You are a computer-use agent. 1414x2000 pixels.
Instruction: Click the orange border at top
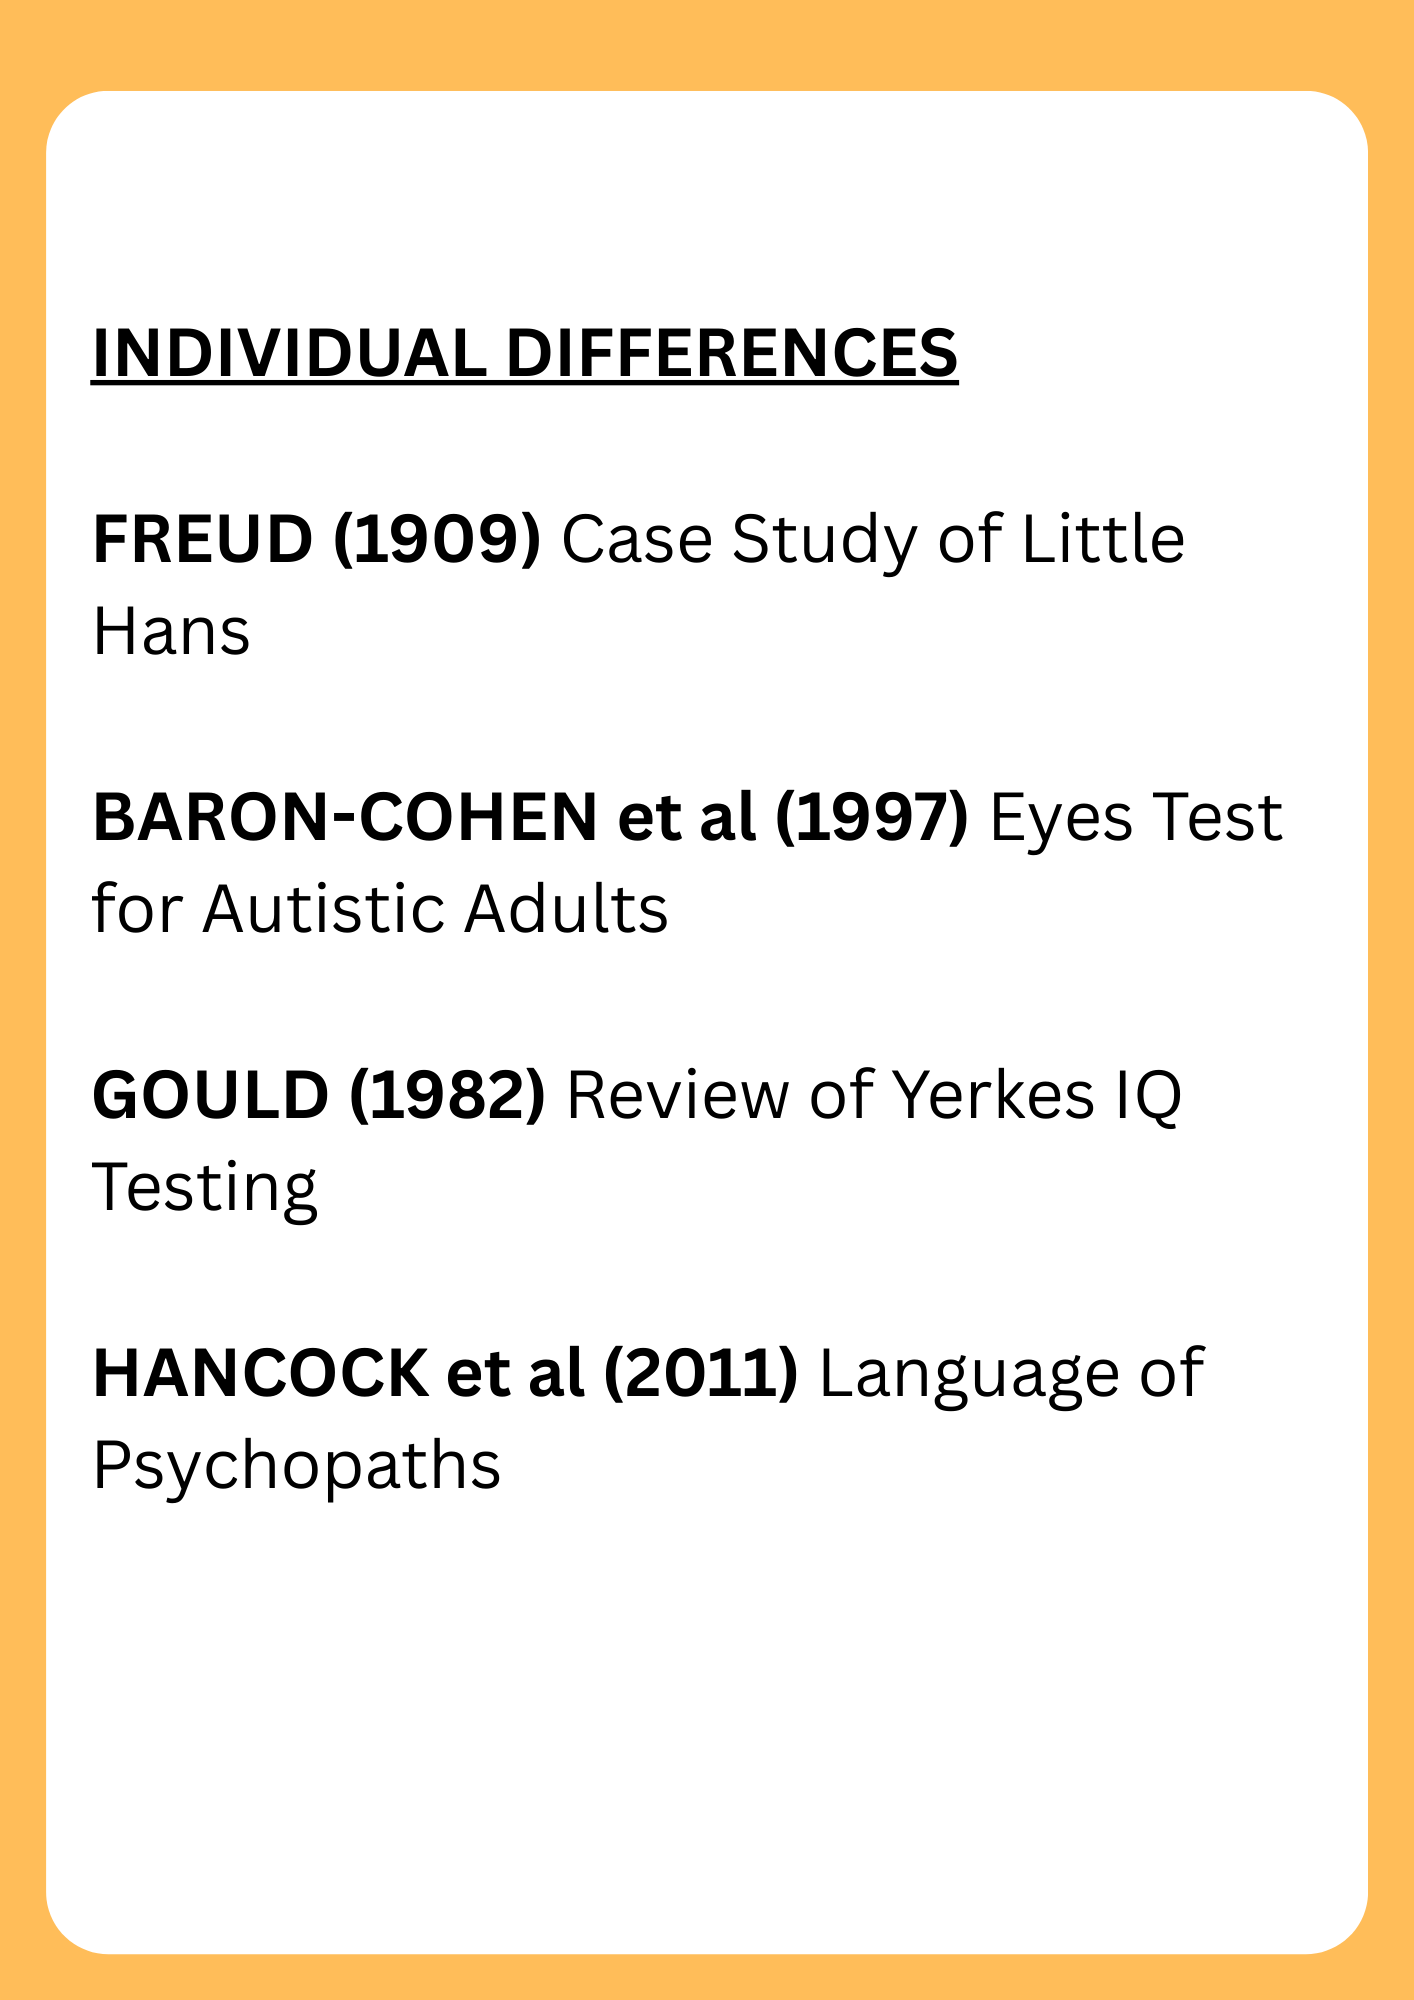click(x=707, y=45)
